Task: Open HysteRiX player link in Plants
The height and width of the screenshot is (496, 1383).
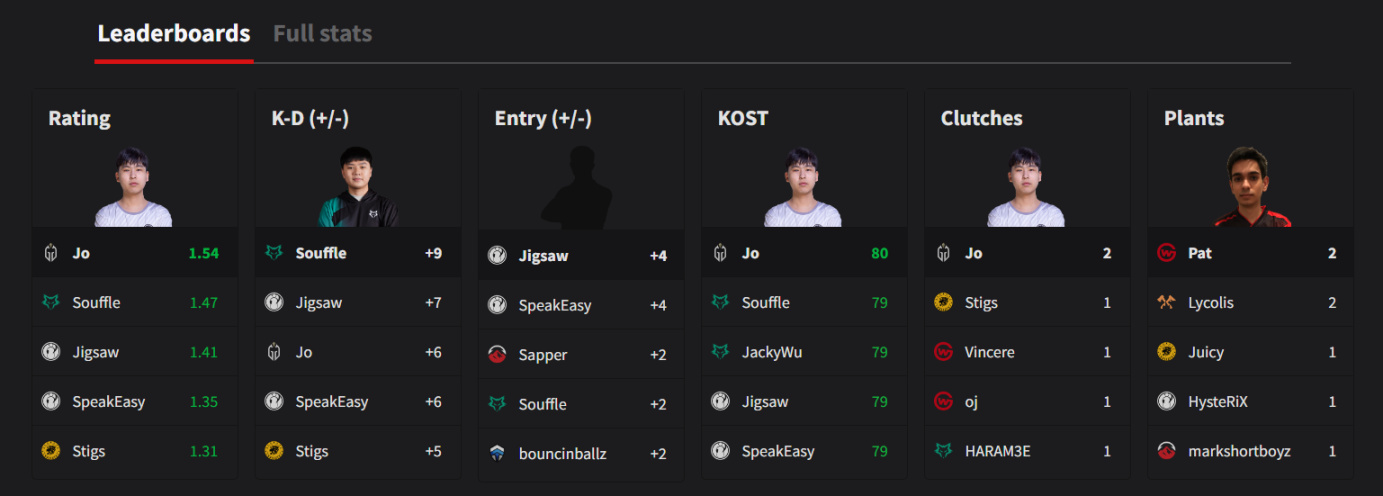Action: [x=1217, y=402]
